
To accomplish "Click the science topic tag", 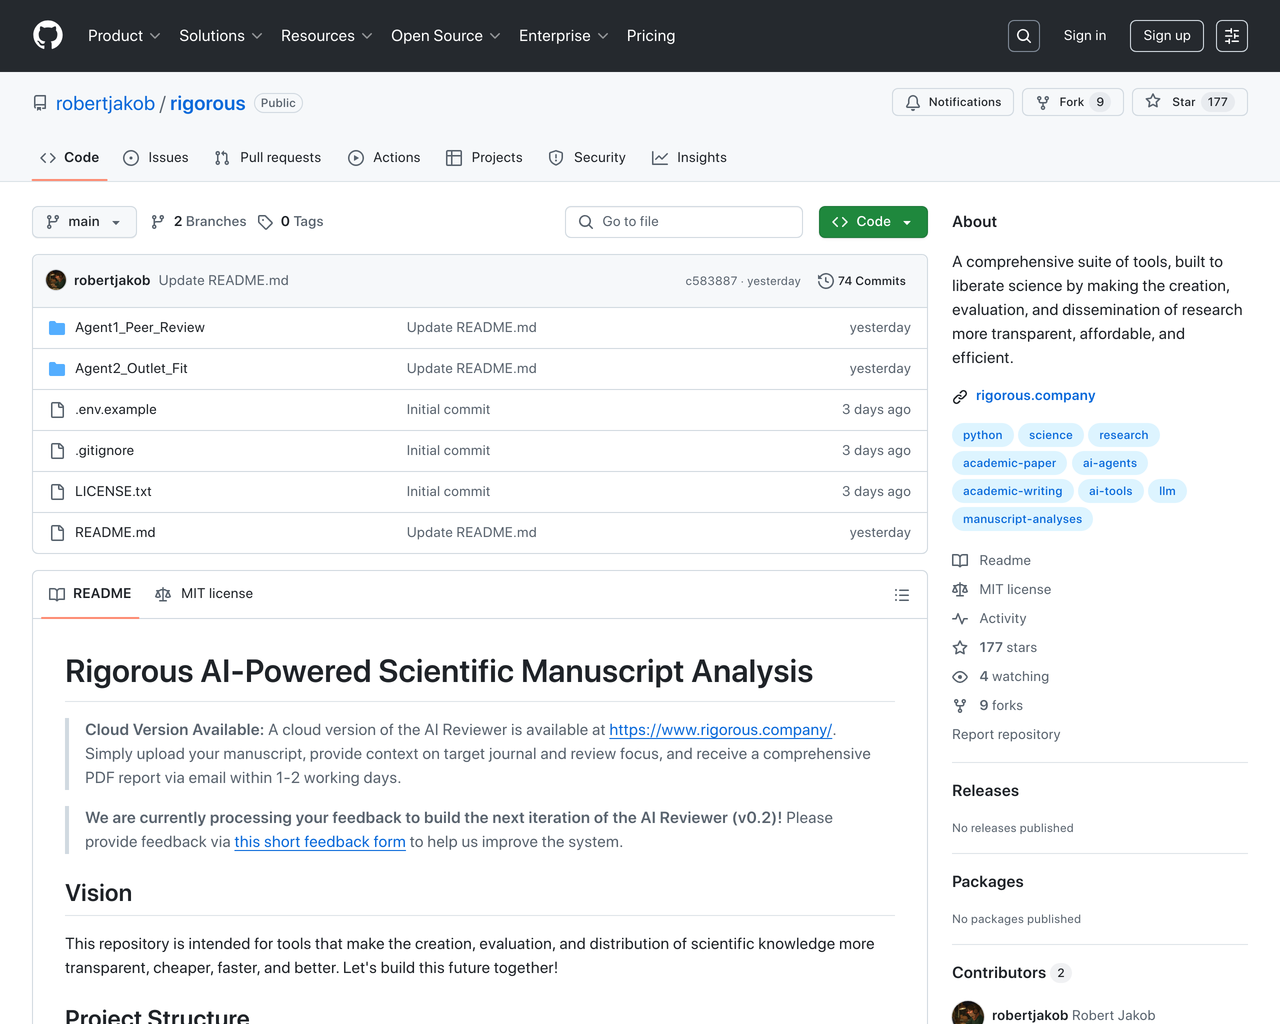I will pos(1050,435).
